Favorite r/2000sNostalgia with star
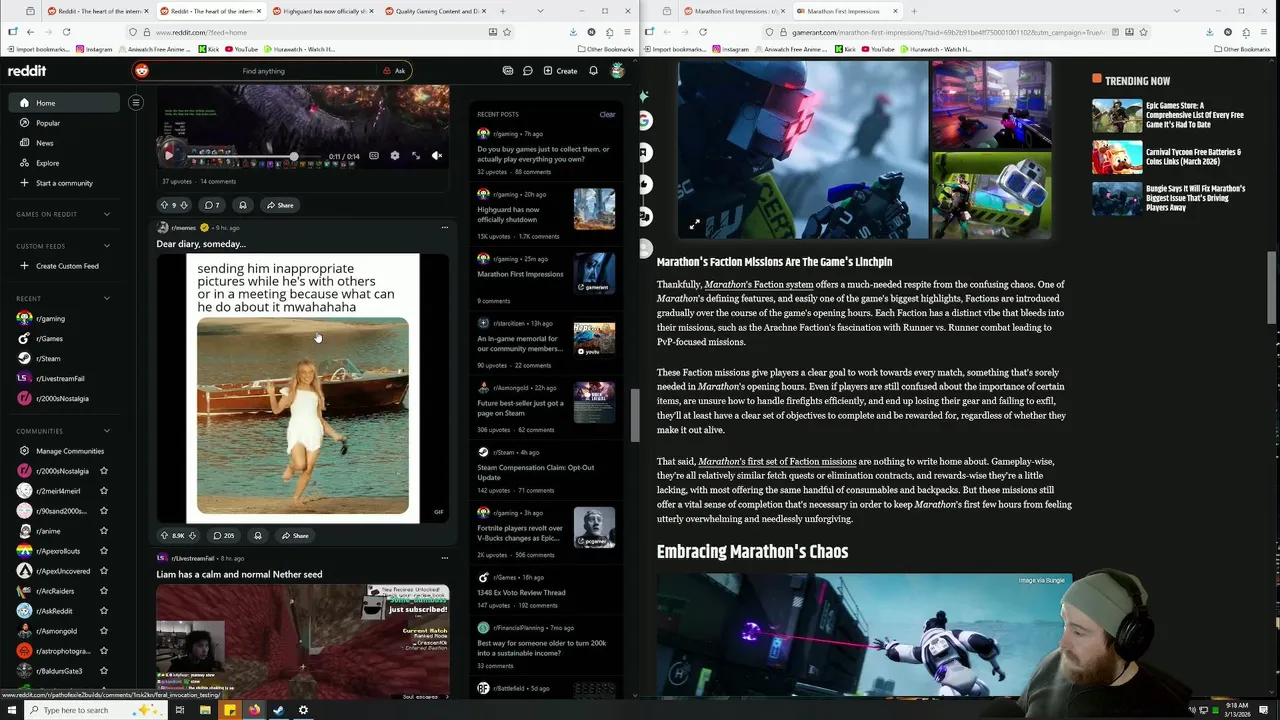The height and width of the screenshot is (720, 1280). tap(104, 471)
